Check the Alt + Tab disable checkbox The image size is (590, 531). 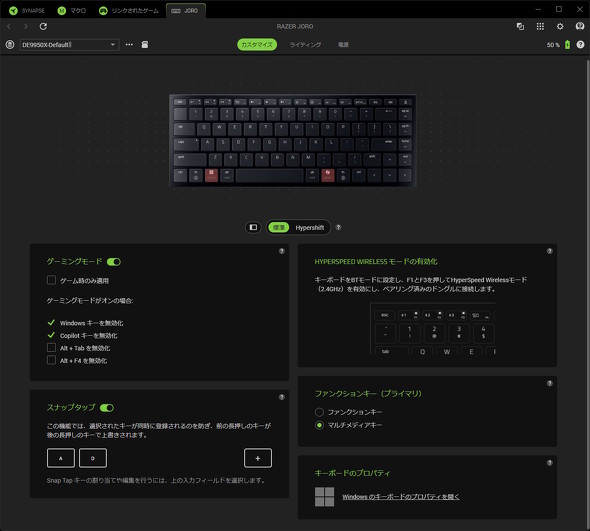pos(52,347)
